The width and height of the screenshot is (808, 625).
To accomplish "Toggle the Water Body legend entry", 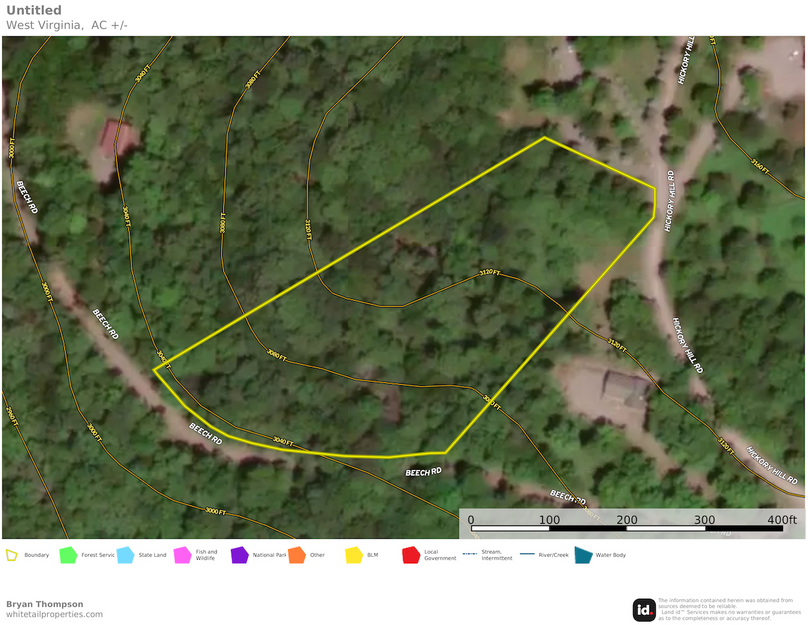I will pyautogui.click(x=585, y=553).
